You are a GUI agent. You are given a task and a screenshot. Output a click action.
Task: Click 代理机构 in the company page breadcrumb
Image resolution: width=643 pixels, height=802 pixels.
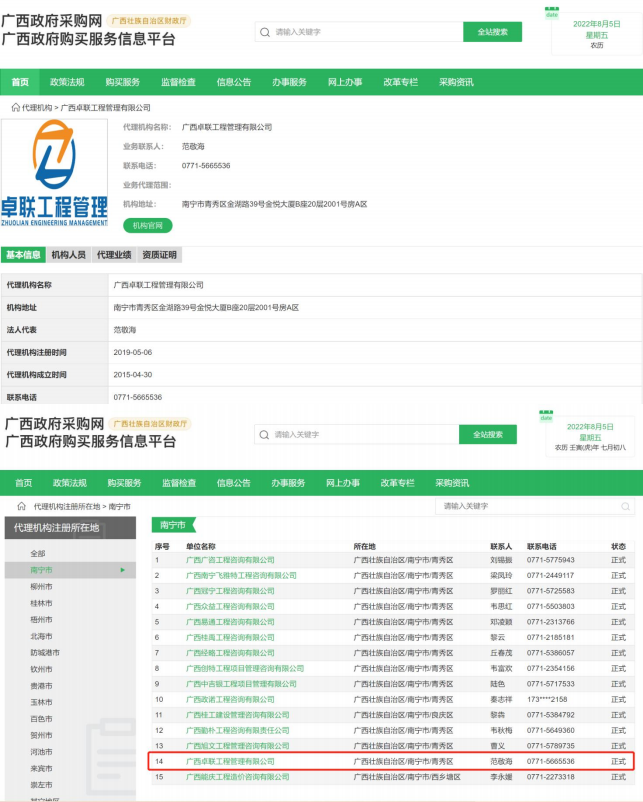(37, 107)
